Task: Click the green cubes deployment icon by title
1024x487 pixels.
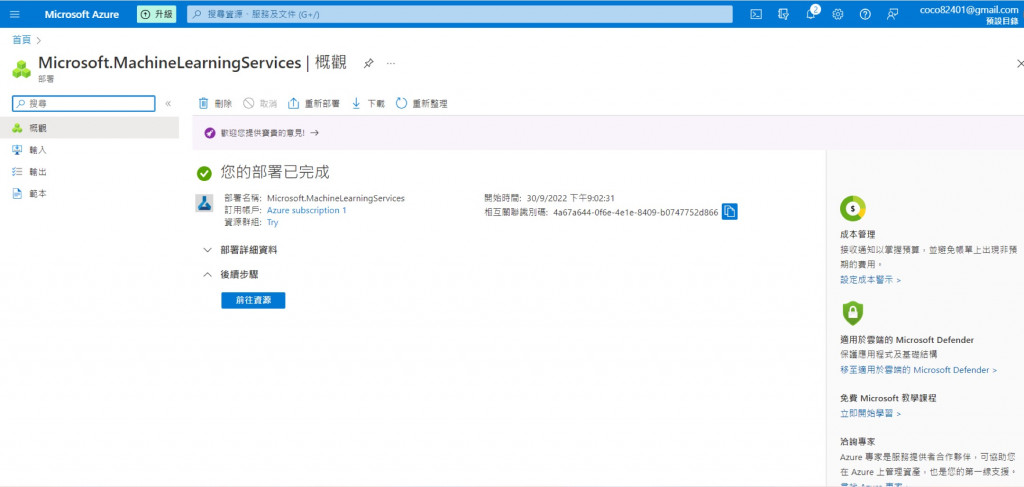Action: click(x=22, y=69)
